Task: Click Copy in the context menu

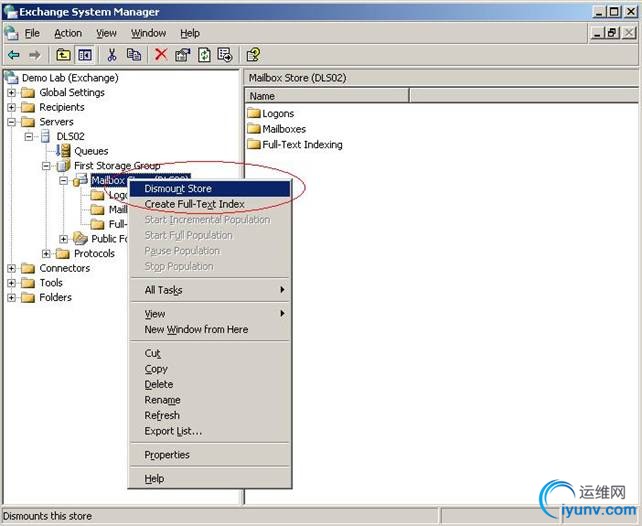Action: tap(210, 369)
